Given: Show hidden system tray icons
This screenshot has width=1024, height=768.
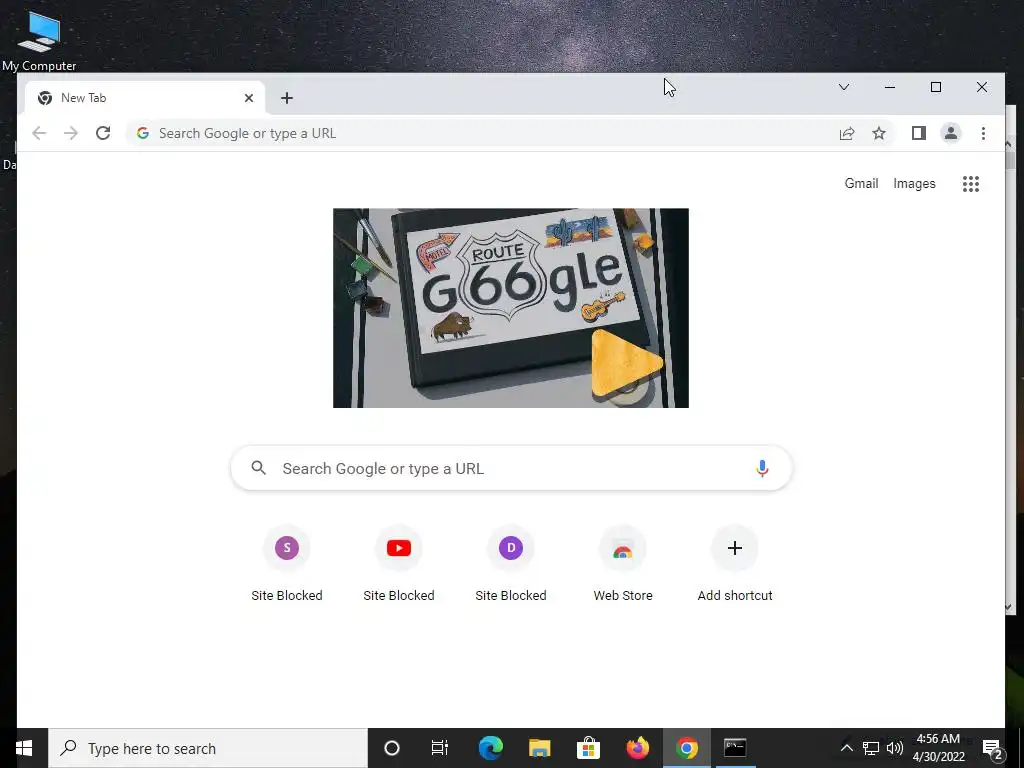Looking at the screenshot, I should click(846, 748).
